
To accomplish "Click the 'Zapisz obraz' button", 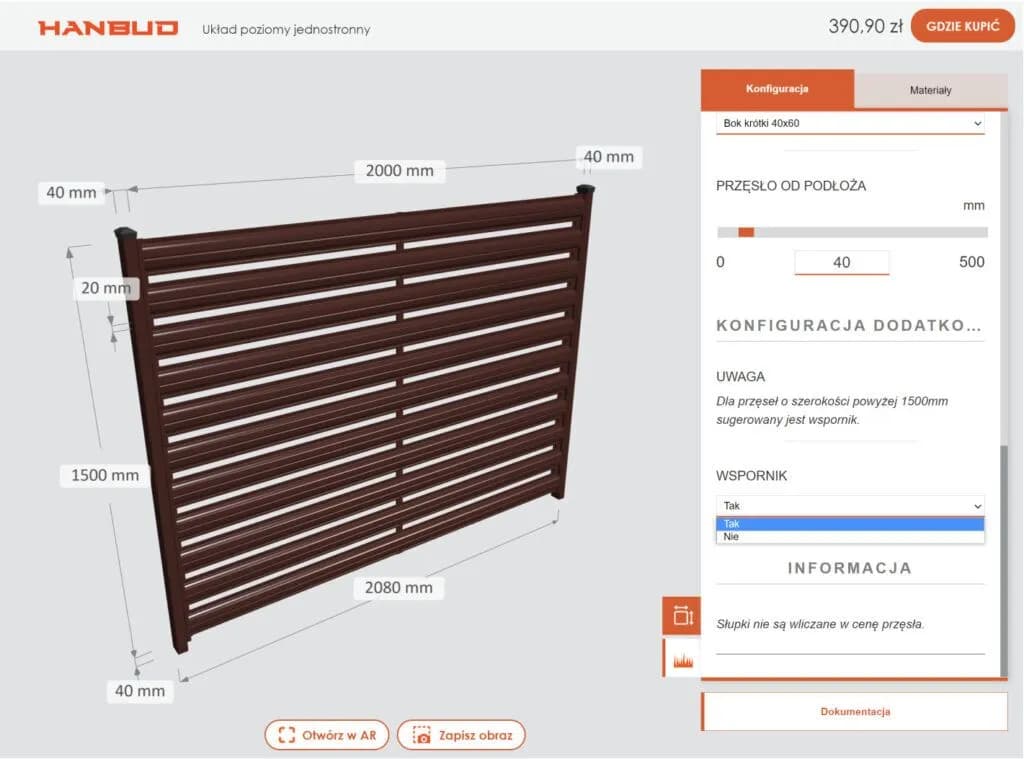I will pos(461,736).
